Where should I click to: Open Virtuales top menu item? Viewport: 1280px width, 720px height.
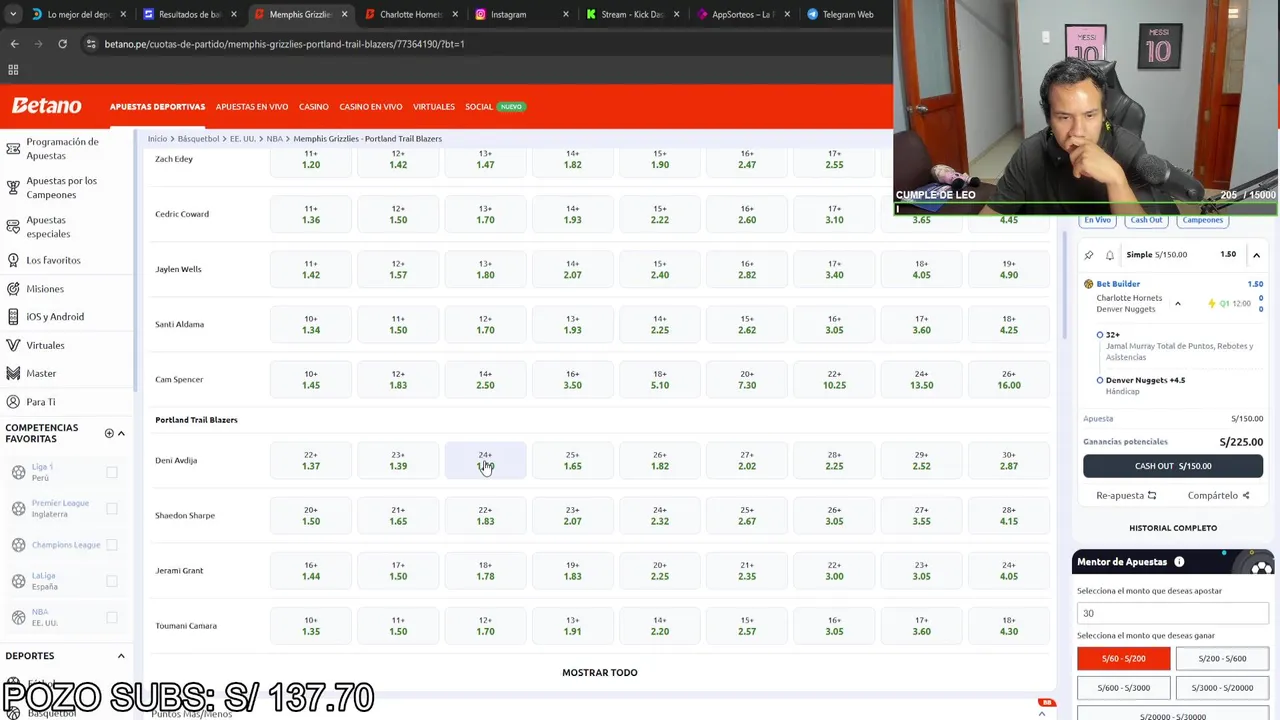coord(434,106)
